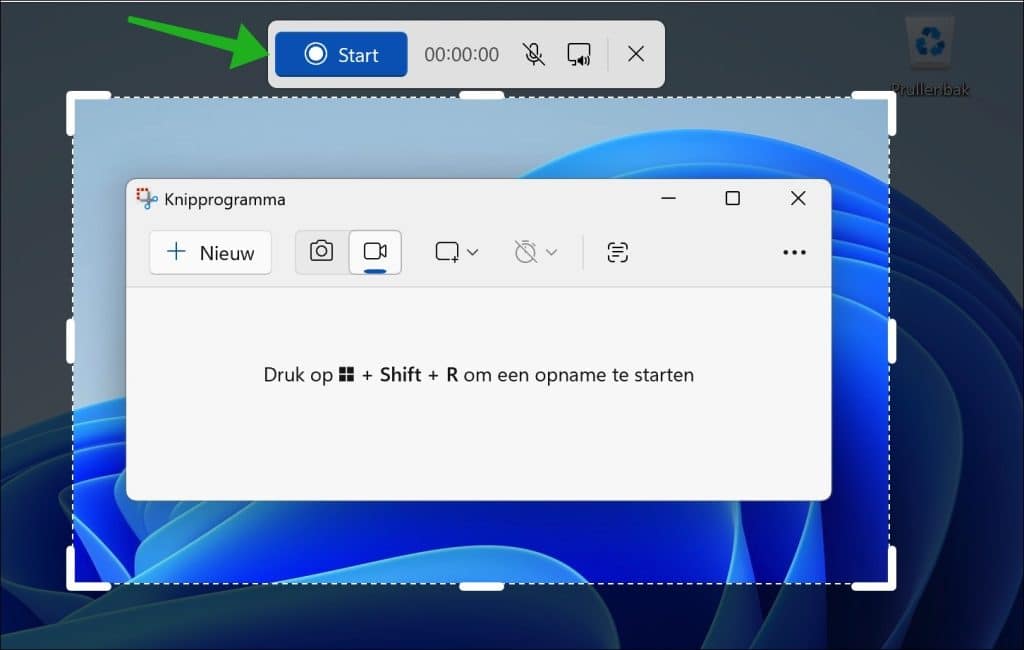Select the rectangular snip shape icon
1024x650 pixels.
click(447, 252)
